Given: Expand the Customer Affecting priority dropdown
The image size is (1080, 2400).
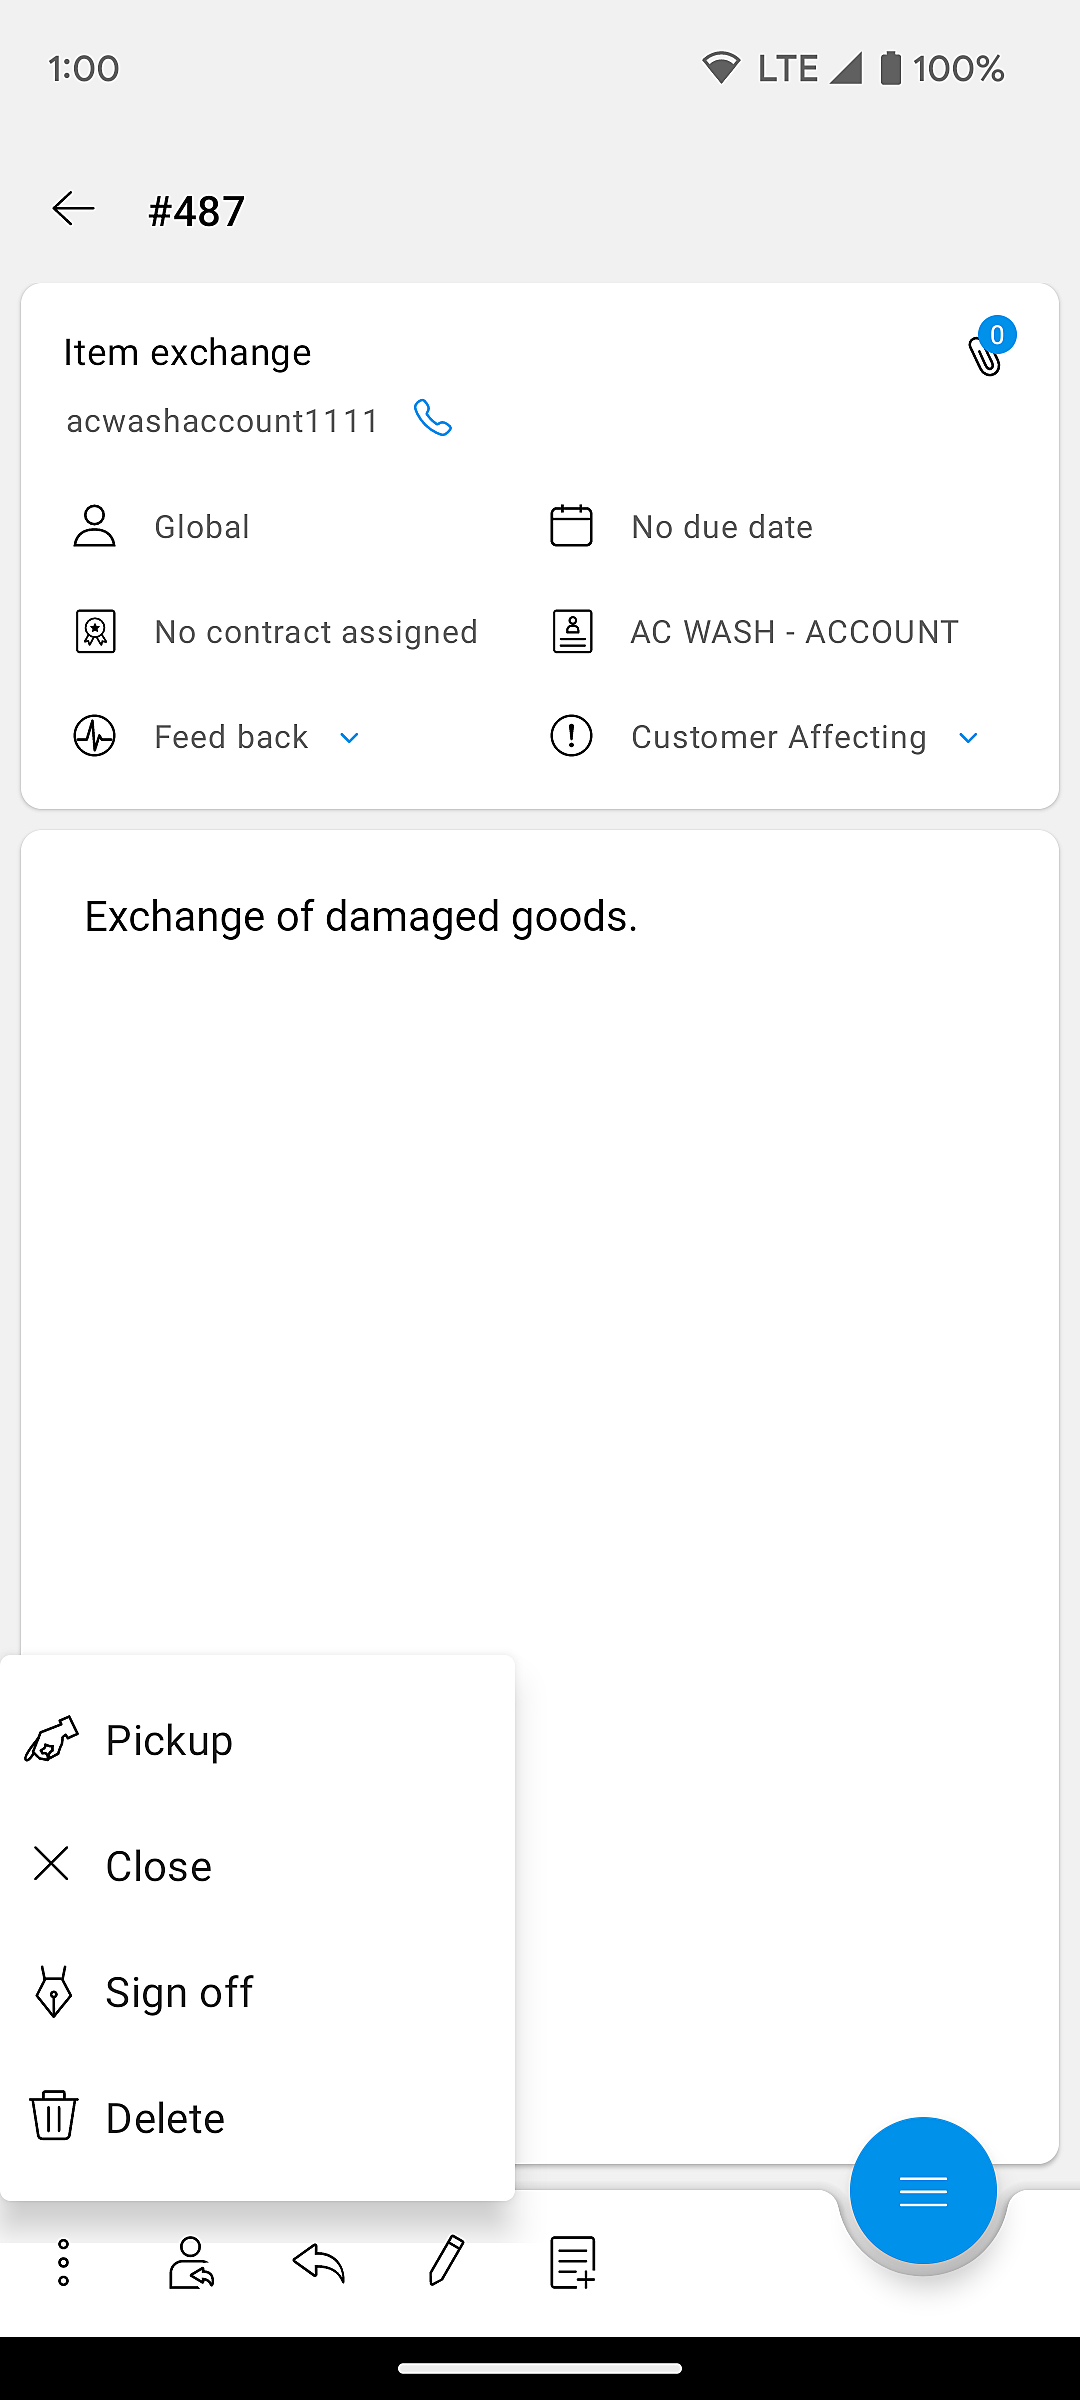Looking at the screenshot, I should pyautogui.click(x=967, y=738).
